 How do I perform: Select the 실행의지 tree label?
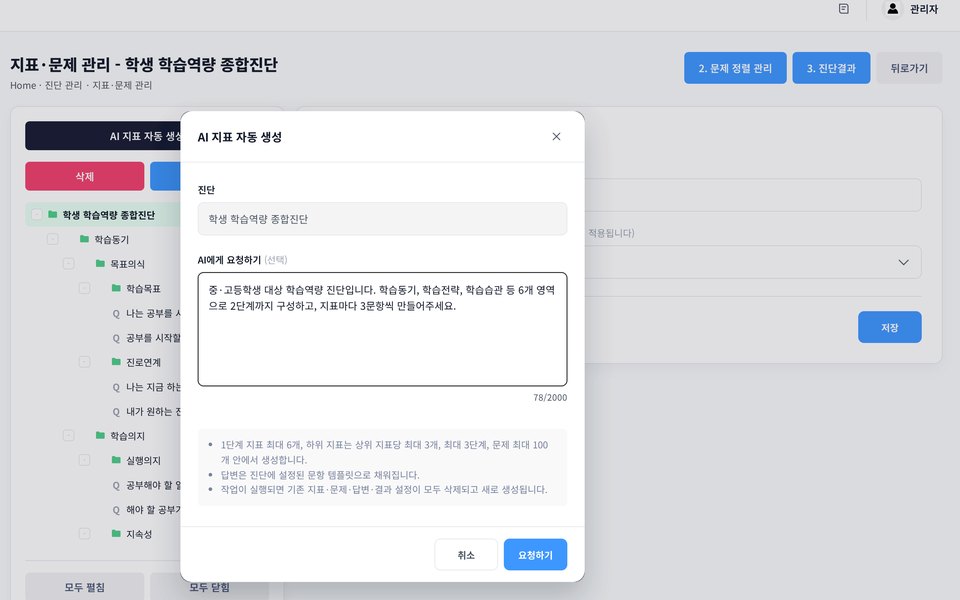coord(143,460)
